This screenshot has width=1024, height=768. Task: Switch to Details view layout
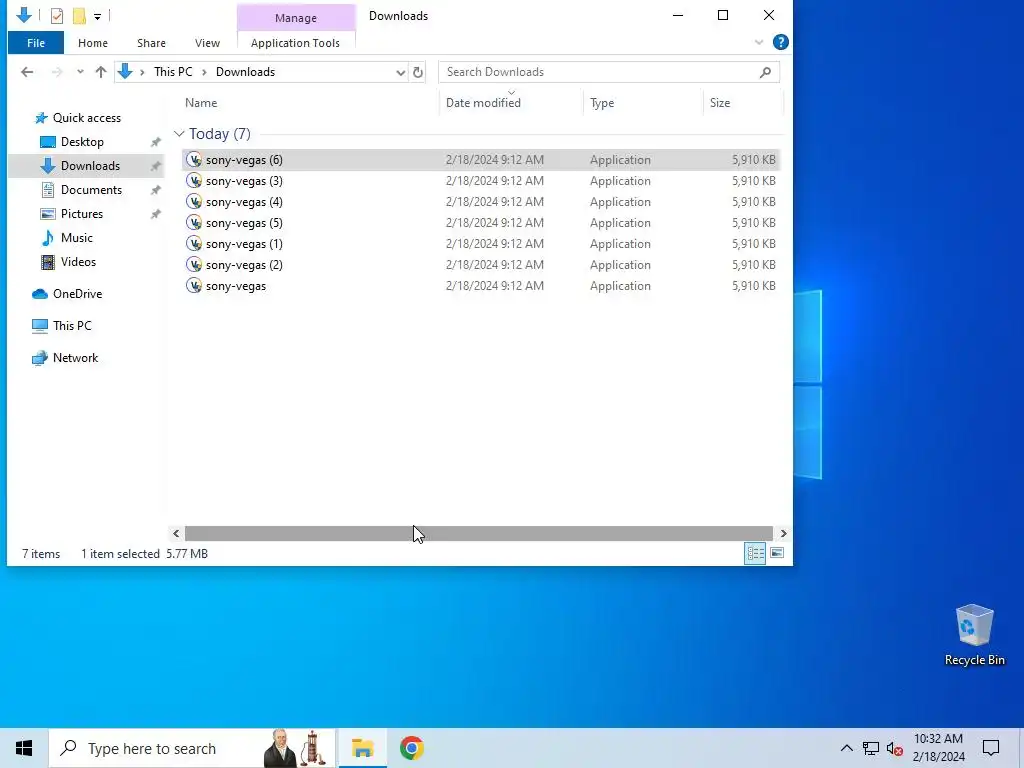coord(755,553)
